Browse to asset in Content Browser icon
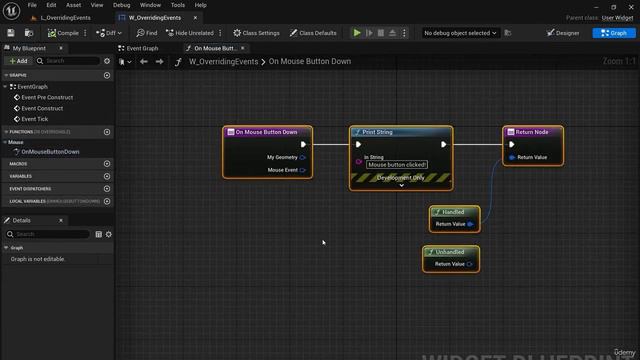Screen dimensions: 640x360 pos(29,33)
